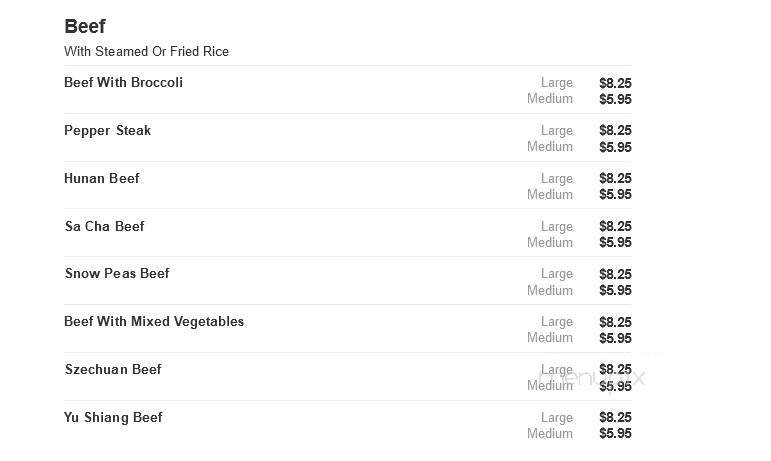Click Beef With Mixed Vegetables item
This screenshot has height=461, width=771.
click(154, 321)
